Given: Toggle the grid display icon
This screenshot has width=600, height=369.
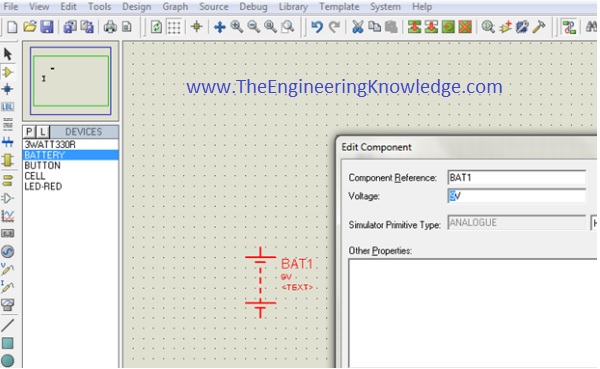Looking at the screenshot, I should pos(174,27).
